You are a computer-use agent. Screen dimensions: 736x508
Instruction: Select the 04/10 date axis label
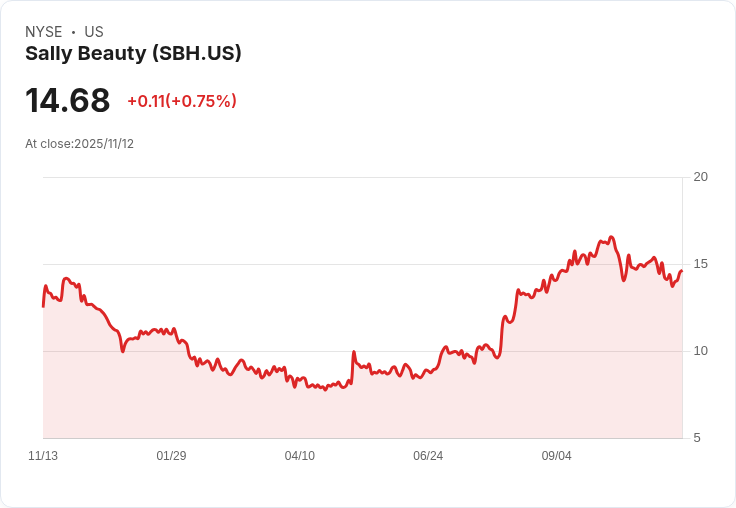pos(299,456)
